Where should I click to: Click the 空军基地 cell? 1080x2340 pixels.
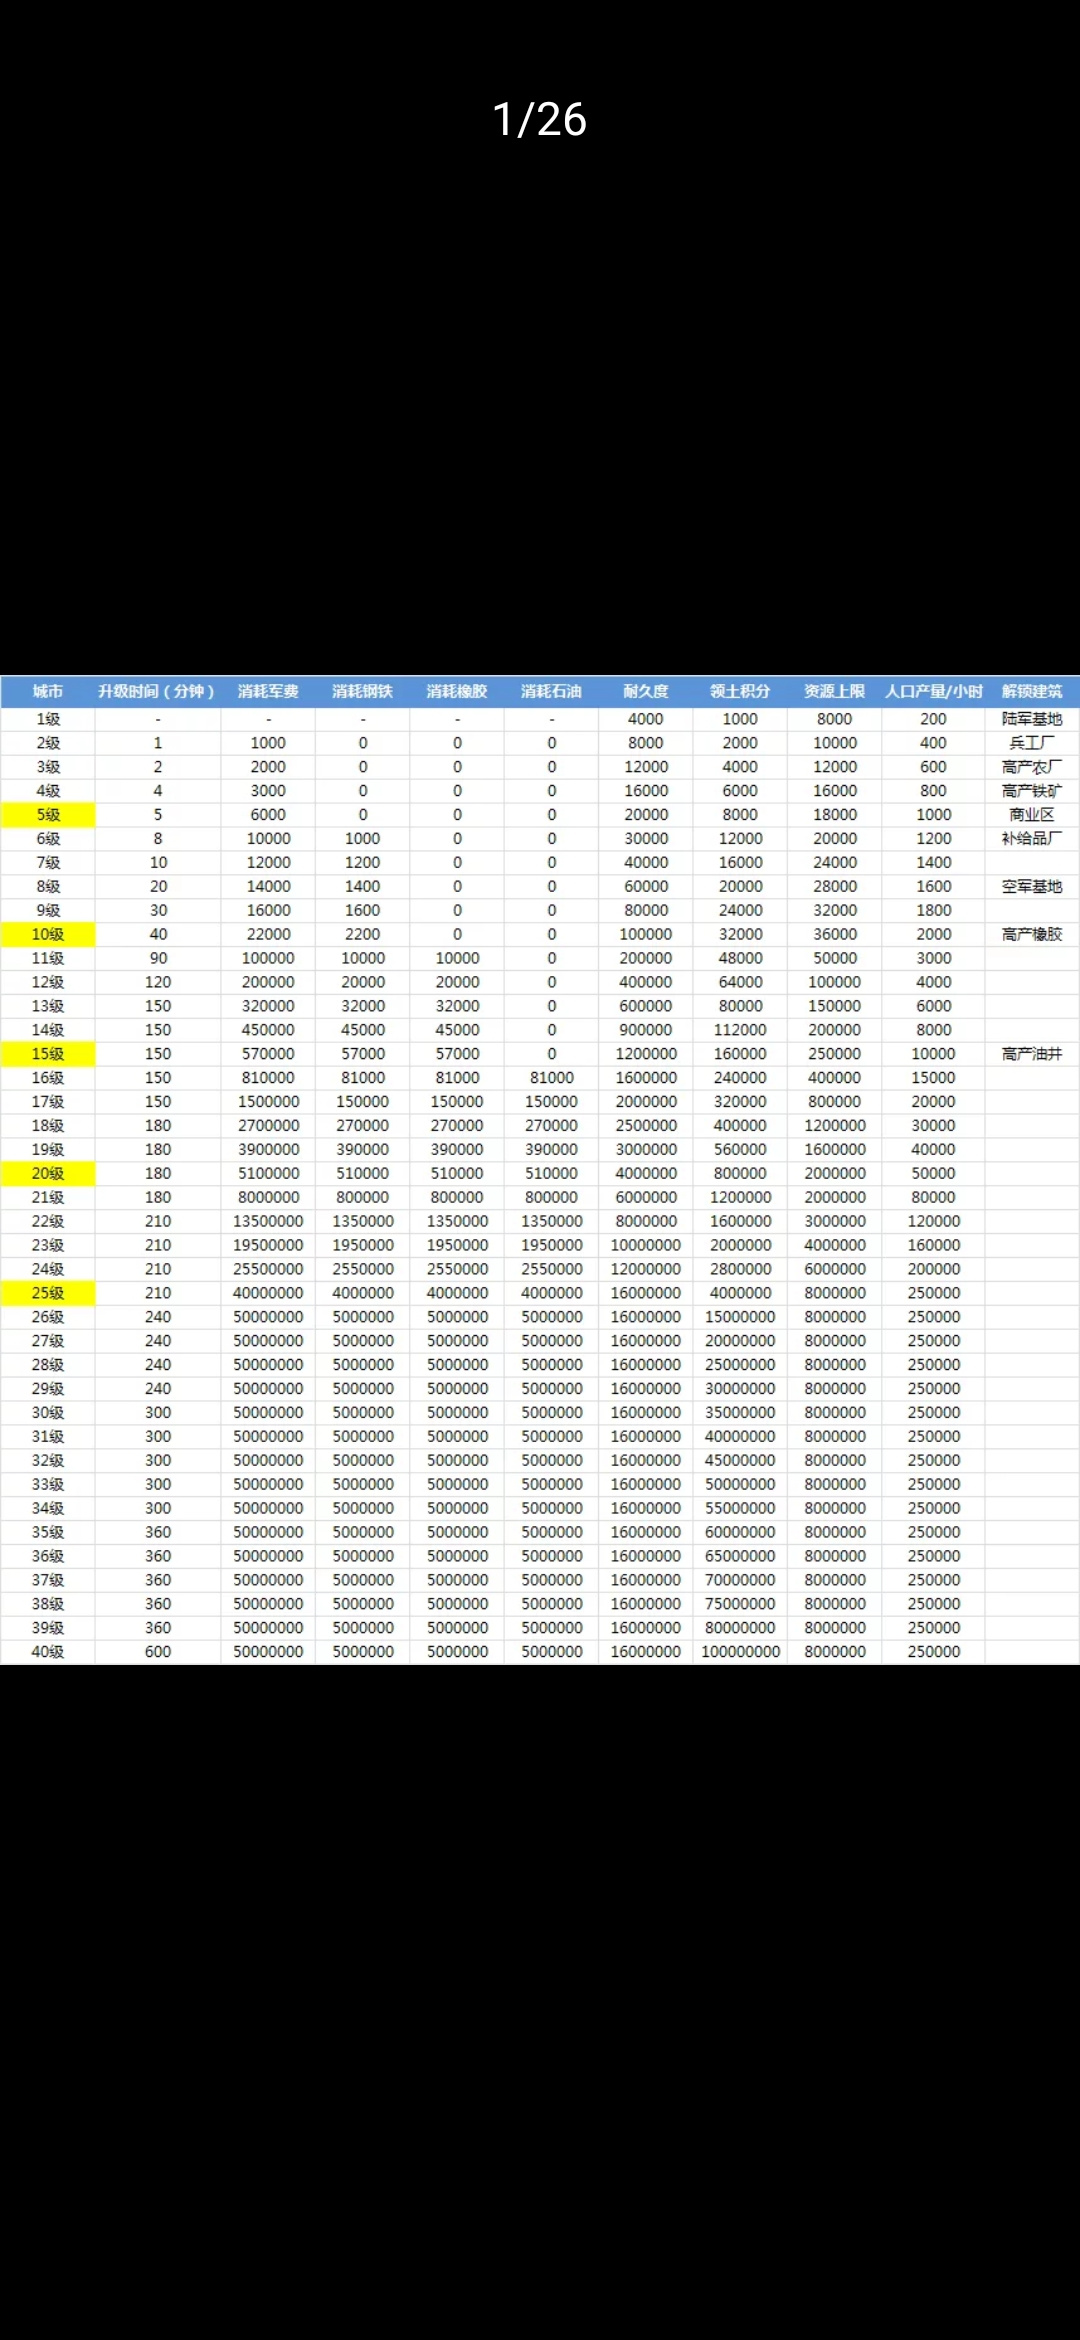tap(1032, 887)
